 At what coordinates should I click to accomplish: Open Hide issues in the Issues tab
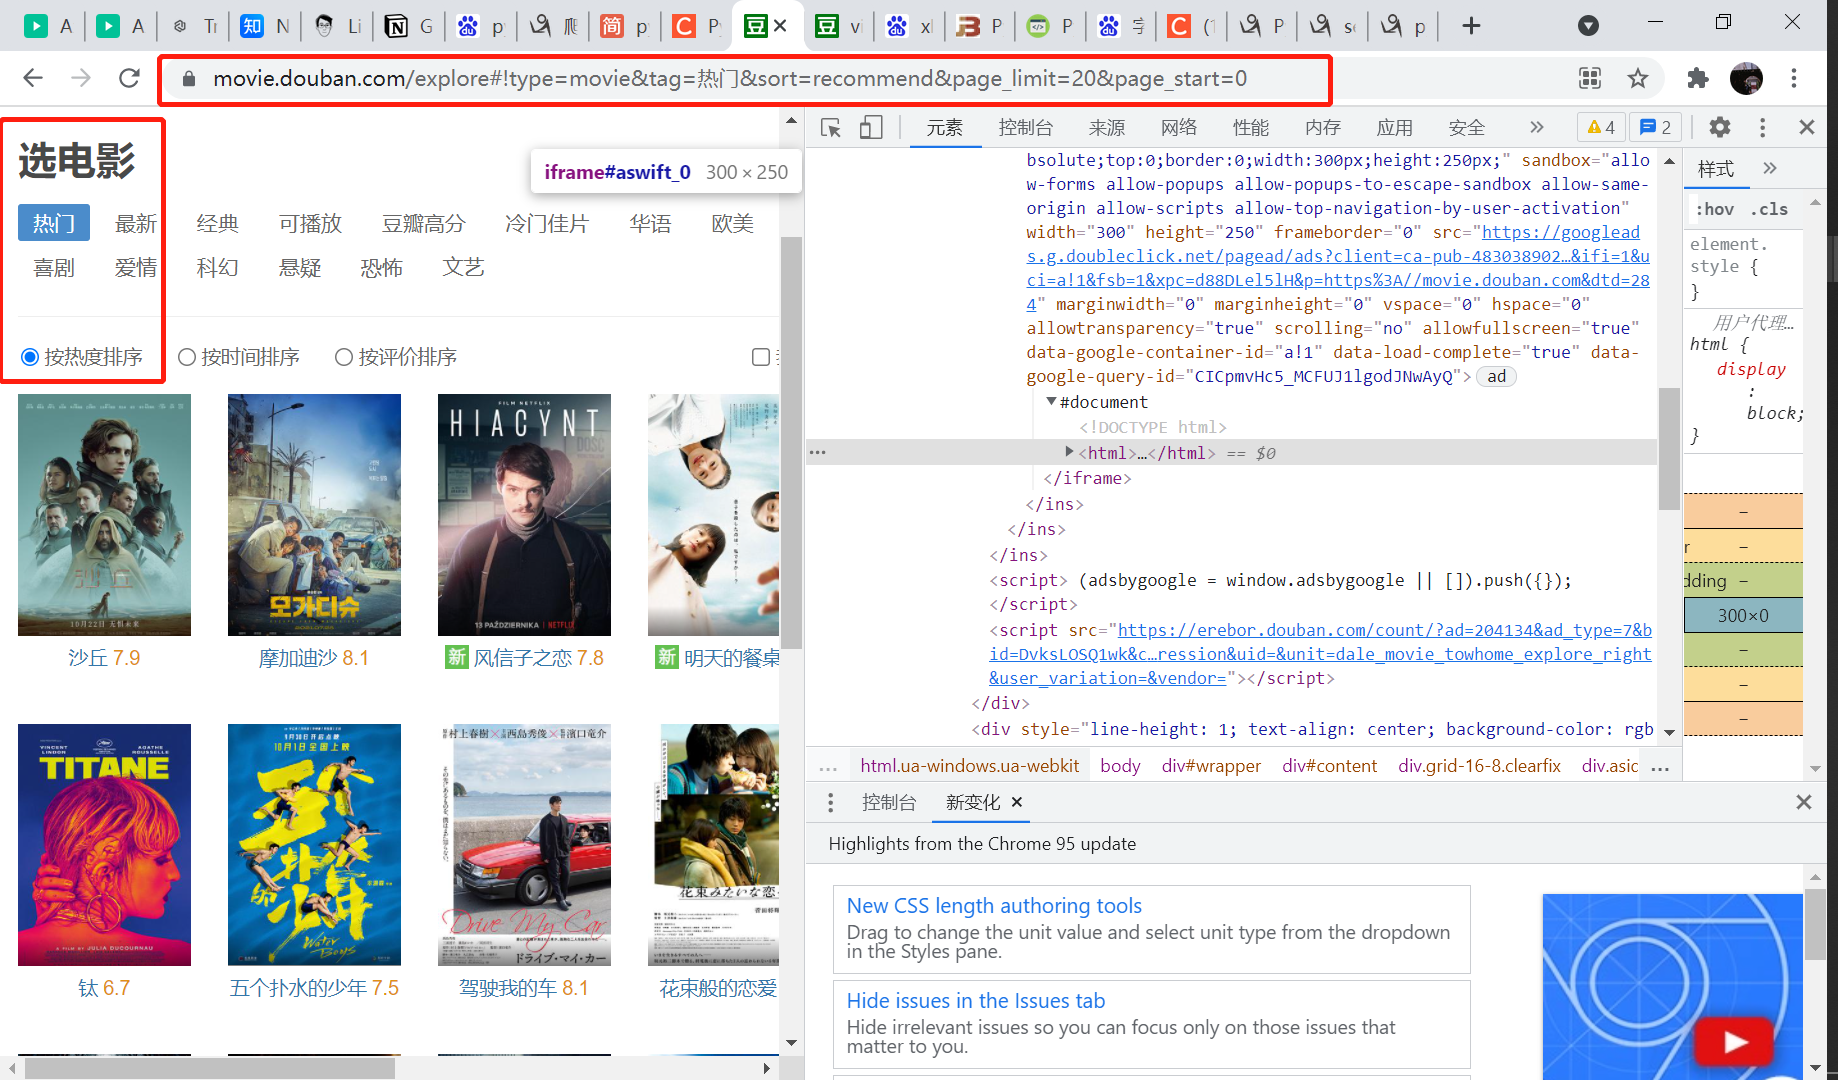[975, 1001]
